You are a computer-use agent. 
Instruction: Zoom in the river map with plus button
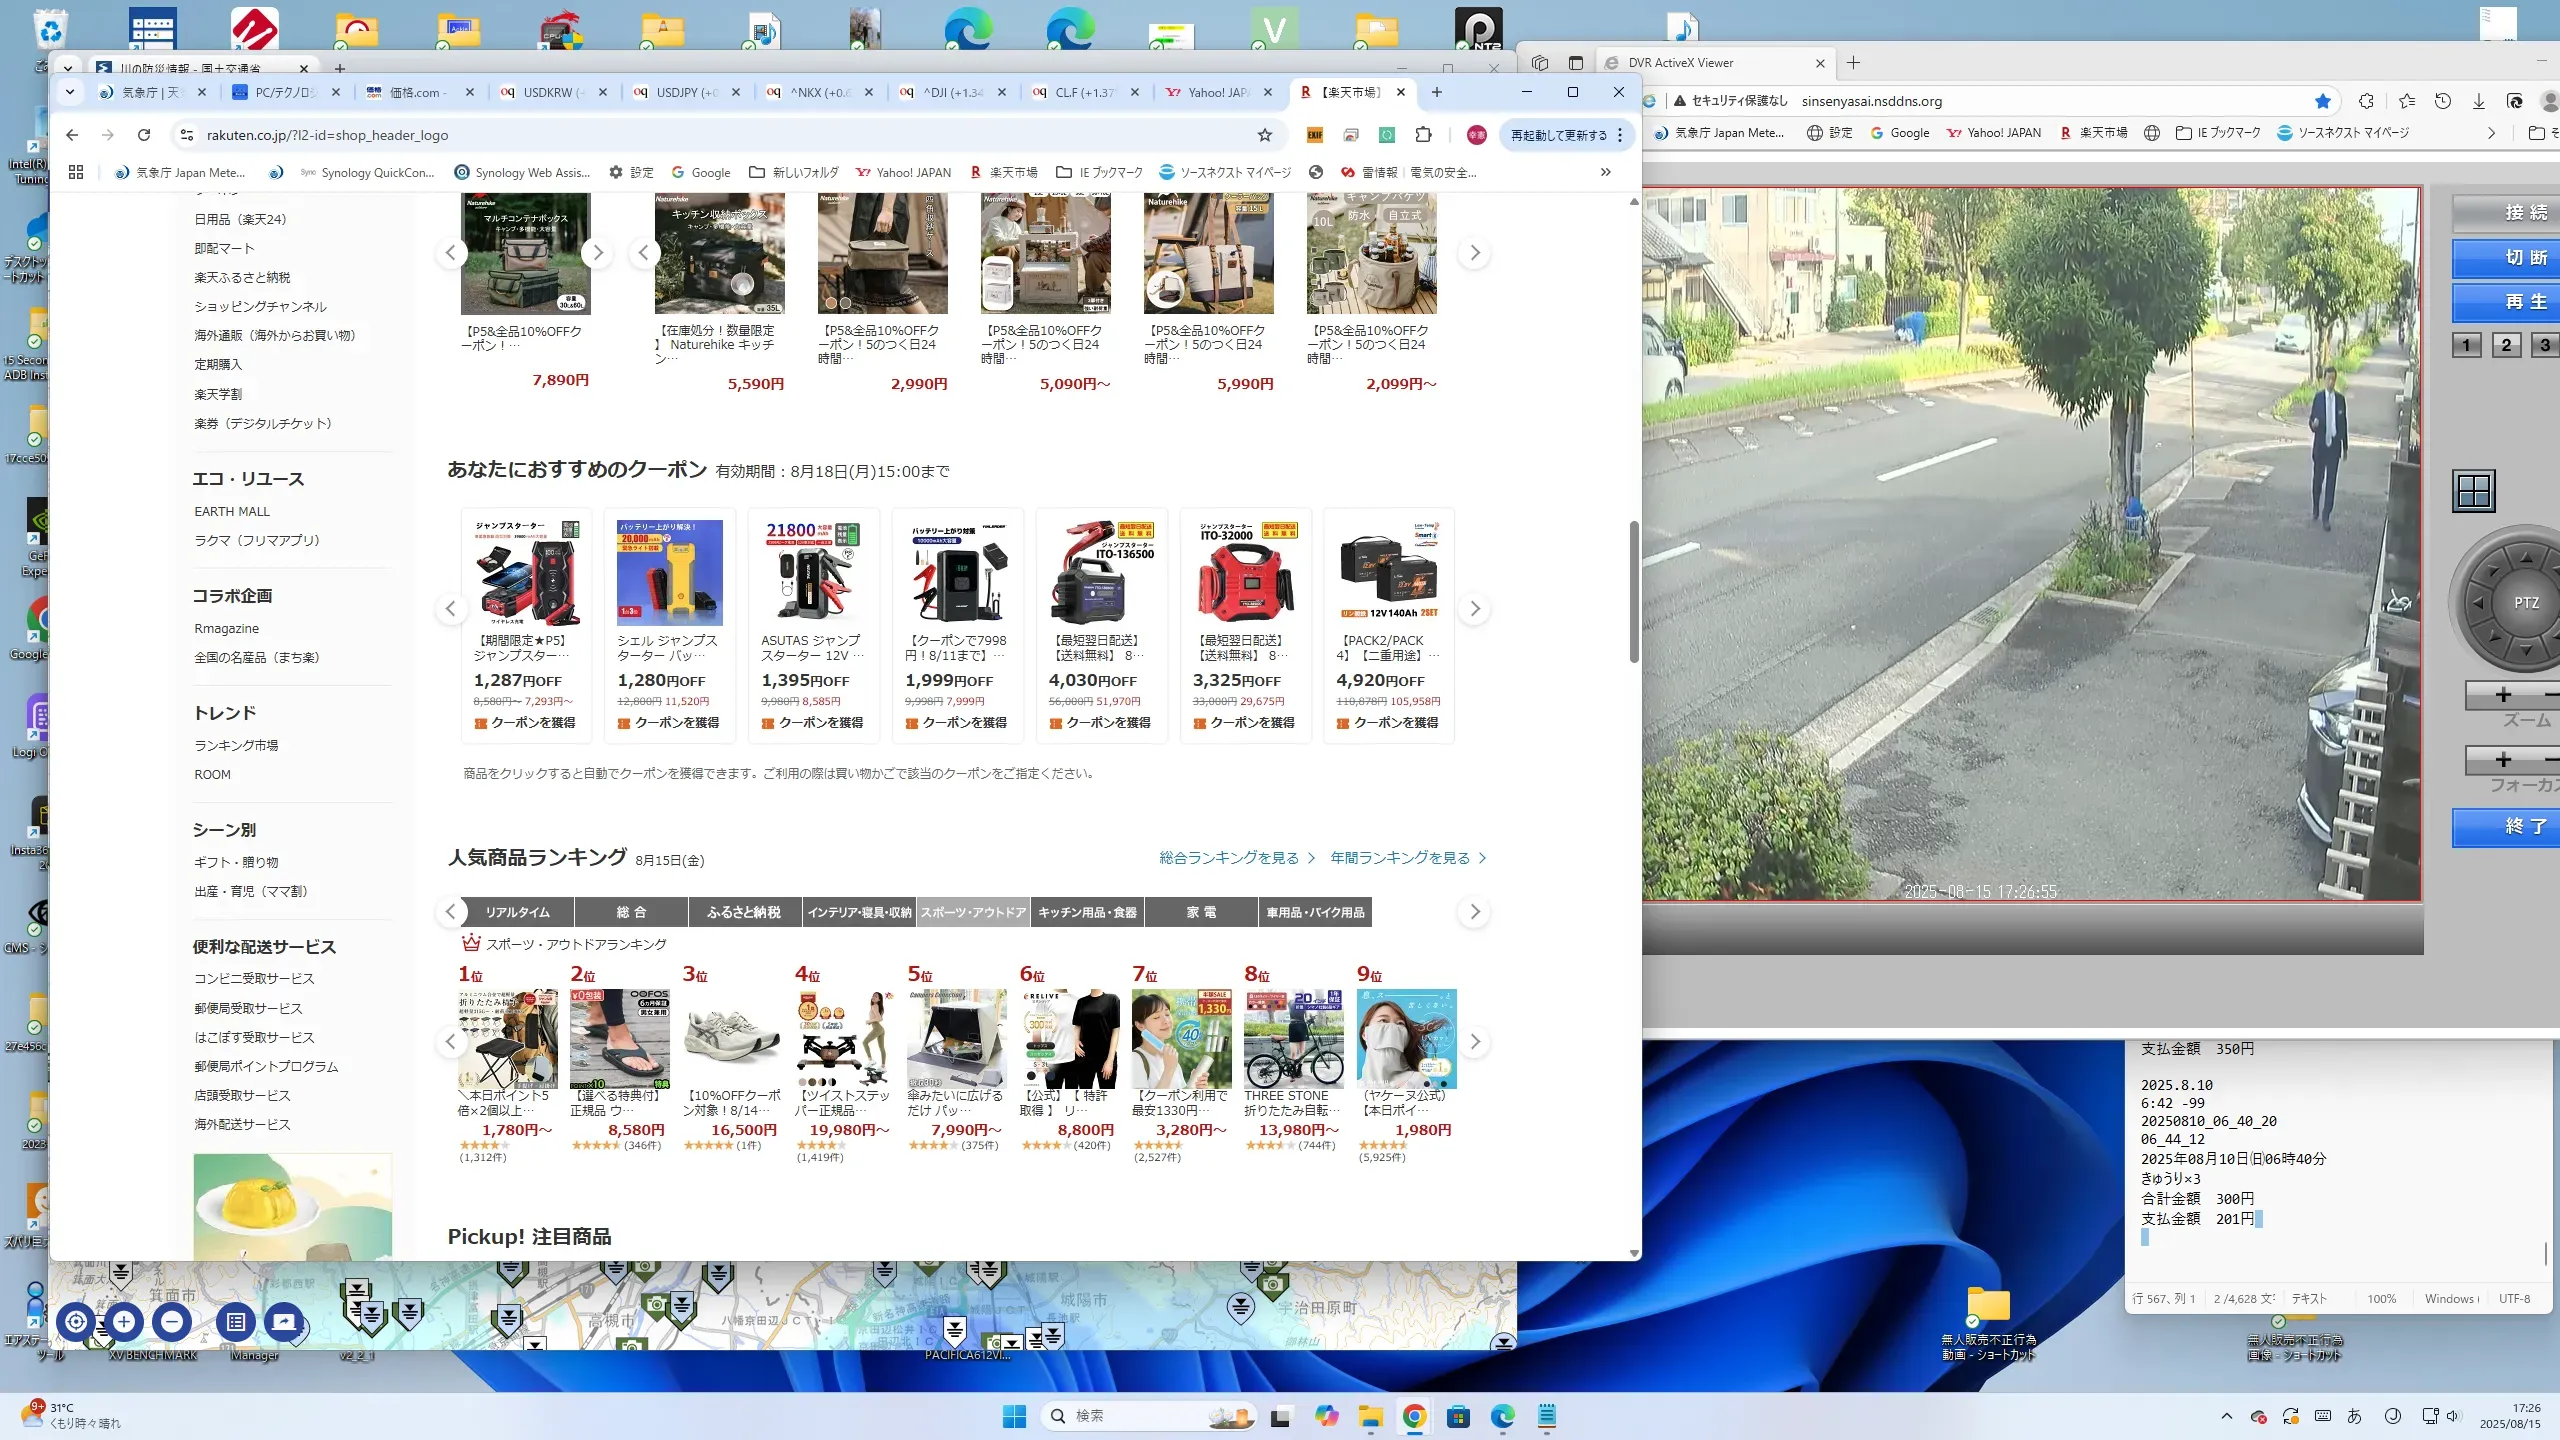coord(124,1322)
